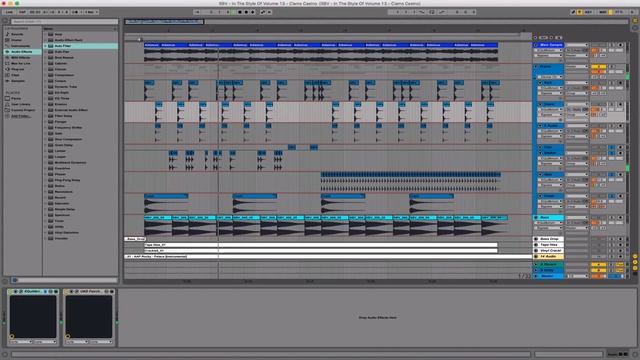Select Clips category in browser

point(22,75)
